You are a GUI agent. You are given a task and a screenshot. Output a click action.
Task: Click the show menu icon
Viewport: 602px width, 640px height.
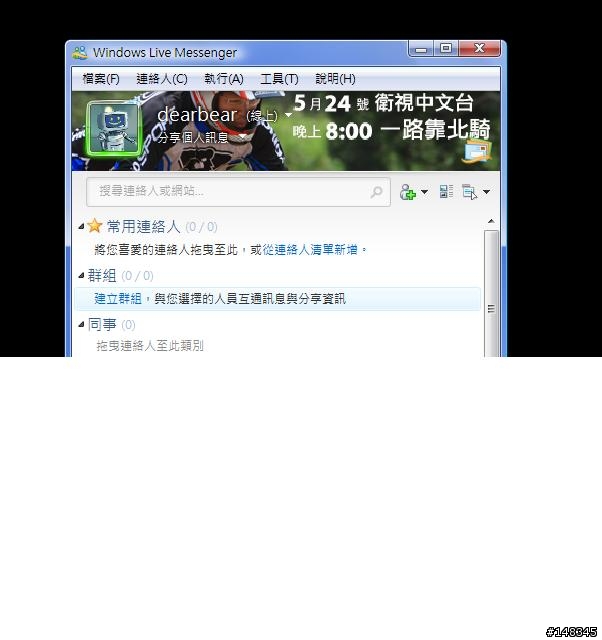(x=469, y=192)
